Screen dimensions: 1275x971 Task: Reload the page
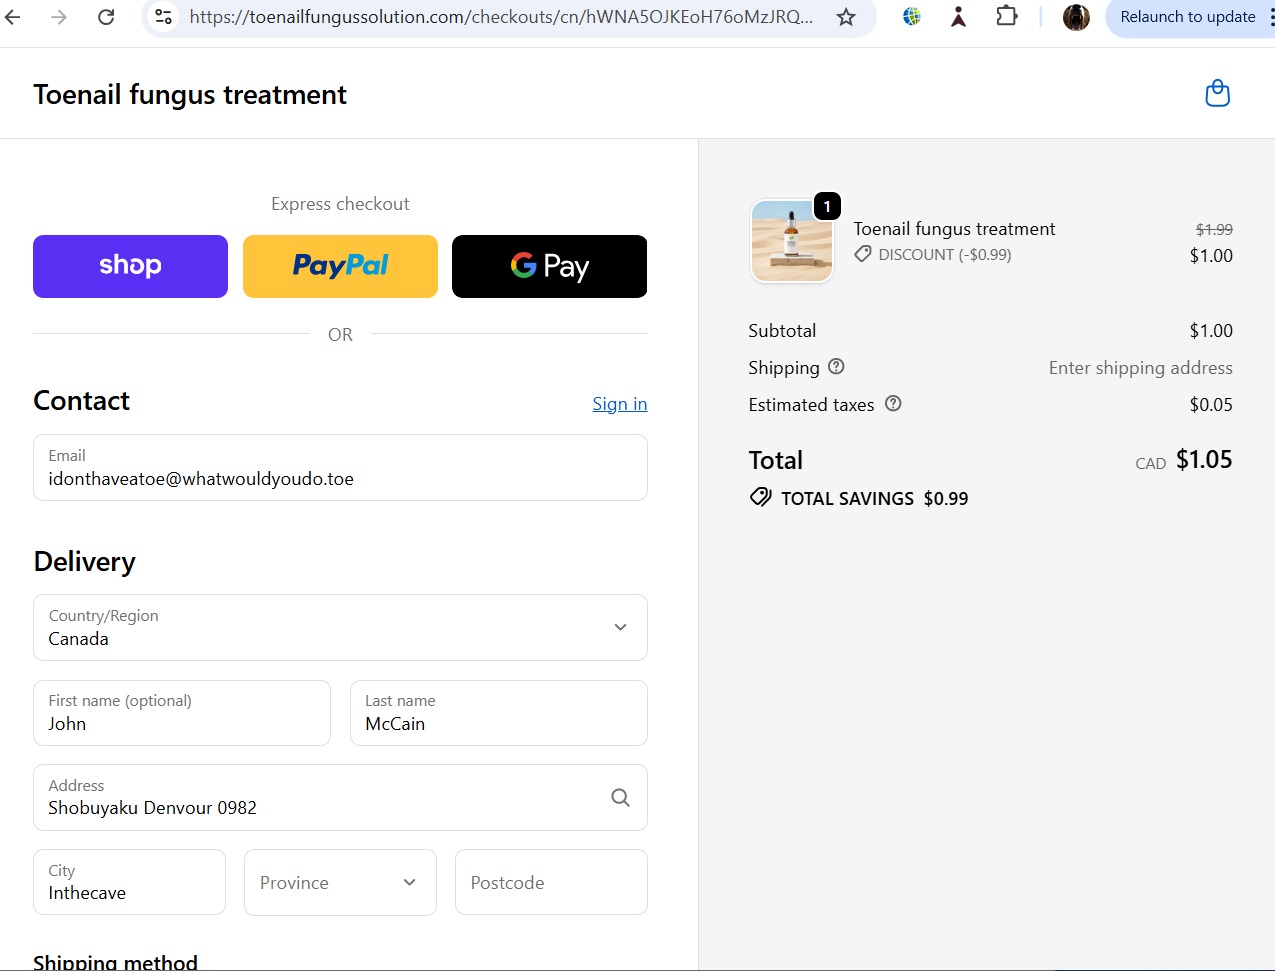click(106, 17)
